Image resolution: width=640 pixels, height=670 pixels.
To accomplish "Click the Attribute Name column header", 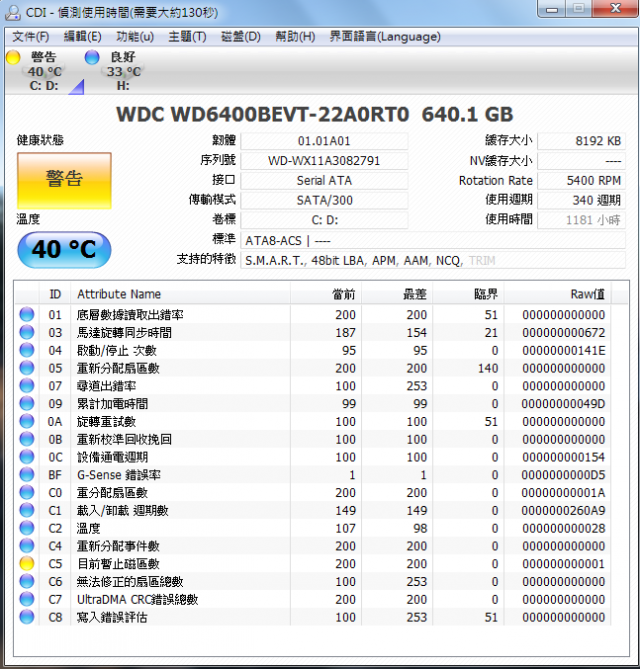I will point(180,294).
